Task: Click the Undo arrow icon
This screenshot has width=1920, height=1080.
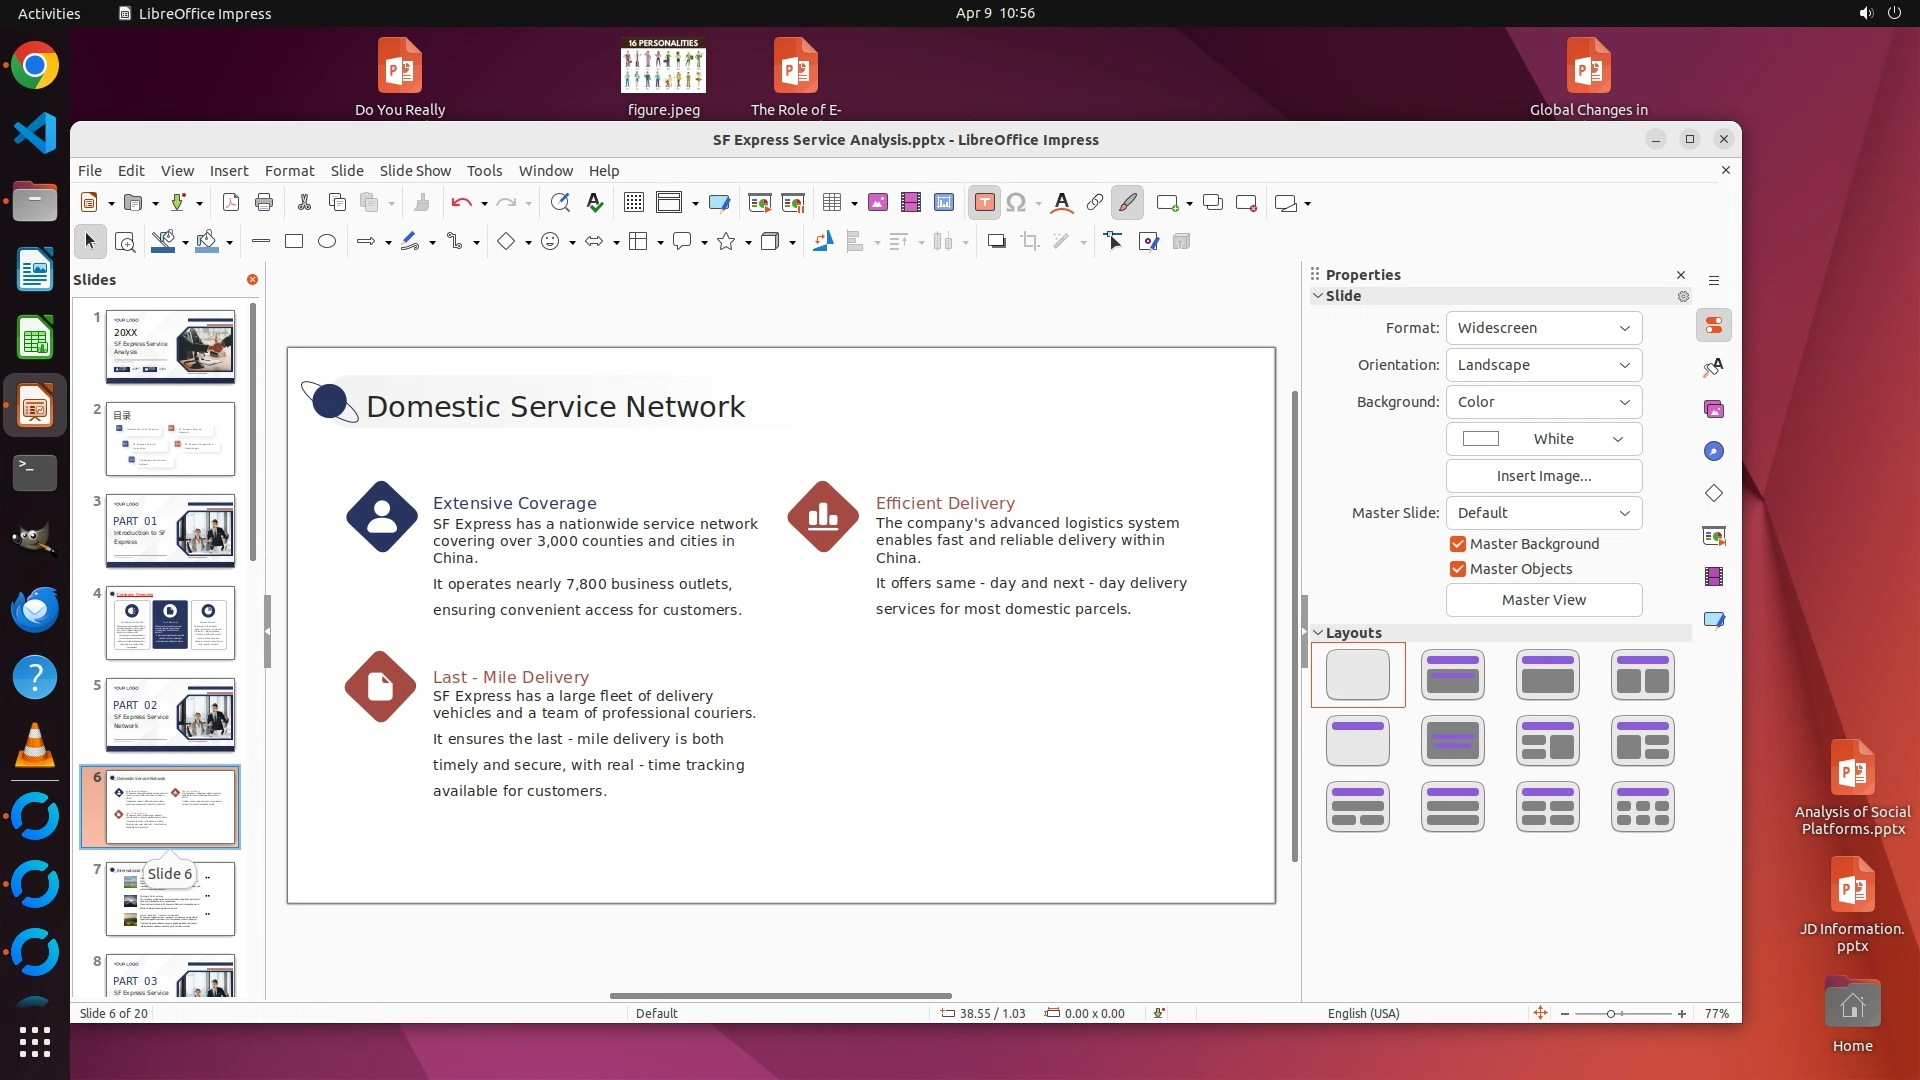Action: tap(460, 203)
